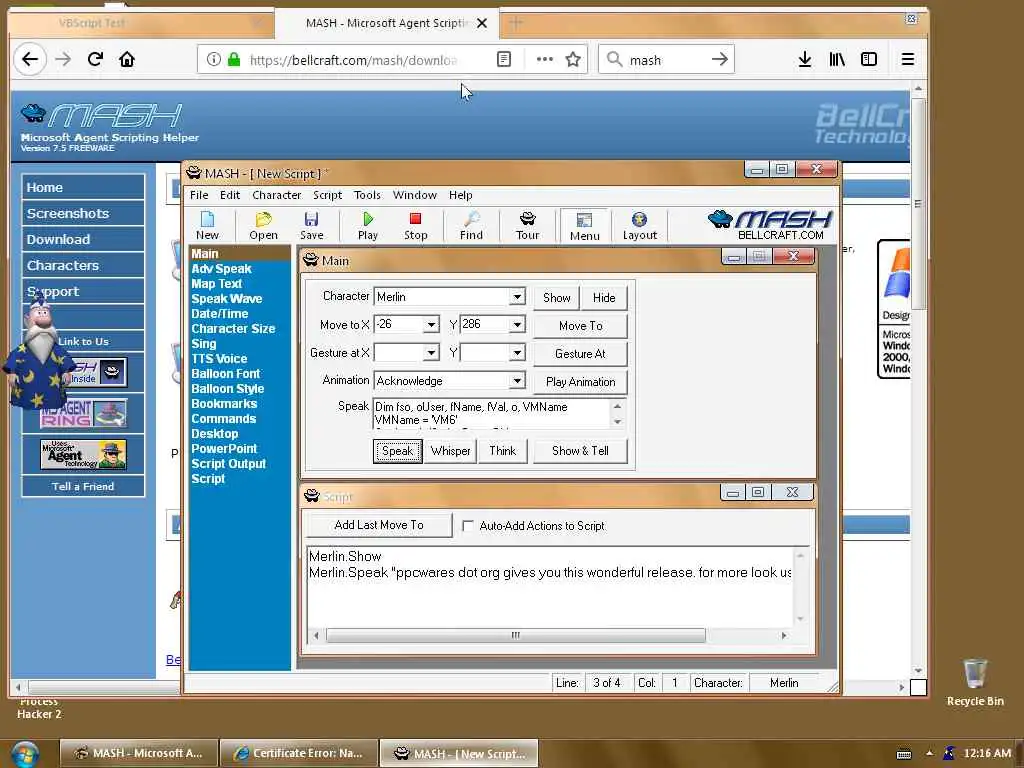1024x768 pixels.
Task: Click the Think button
Action: (503, 451)
